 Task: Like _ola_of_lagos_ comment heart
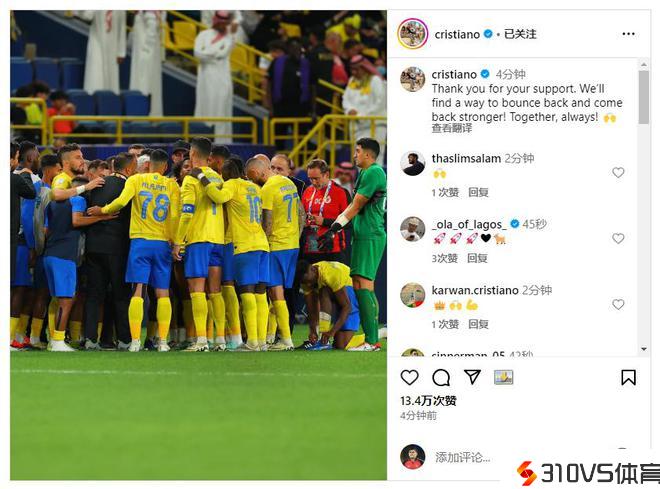(x=618, y=239)
